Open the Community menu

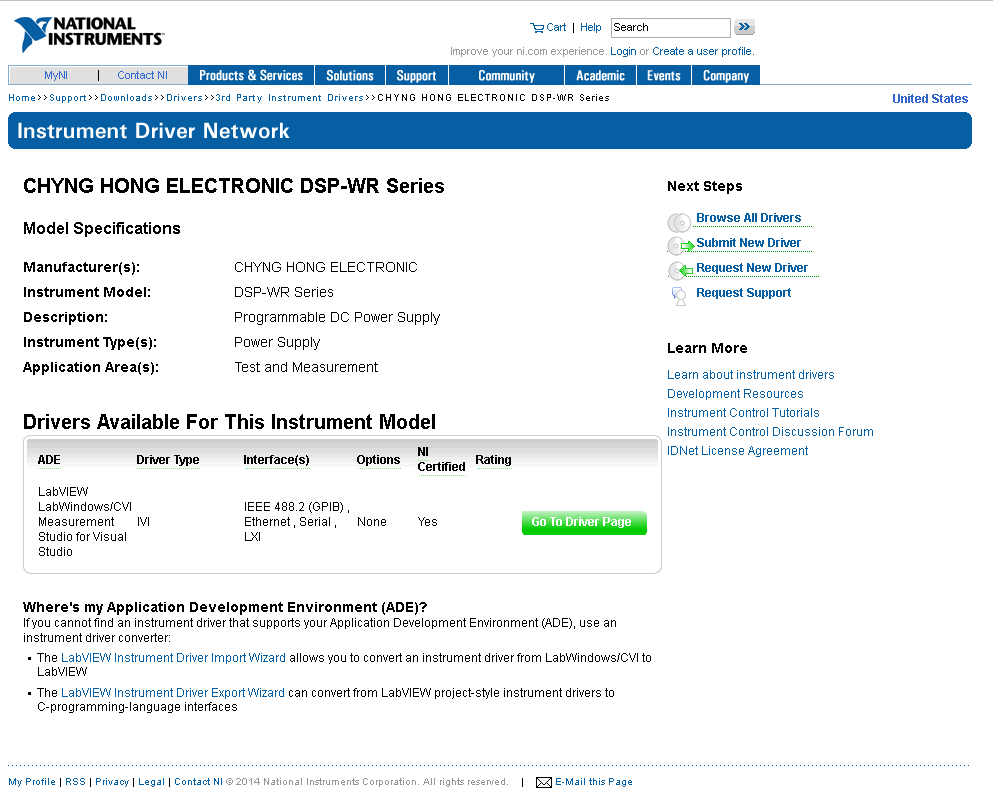pos(506,75)
